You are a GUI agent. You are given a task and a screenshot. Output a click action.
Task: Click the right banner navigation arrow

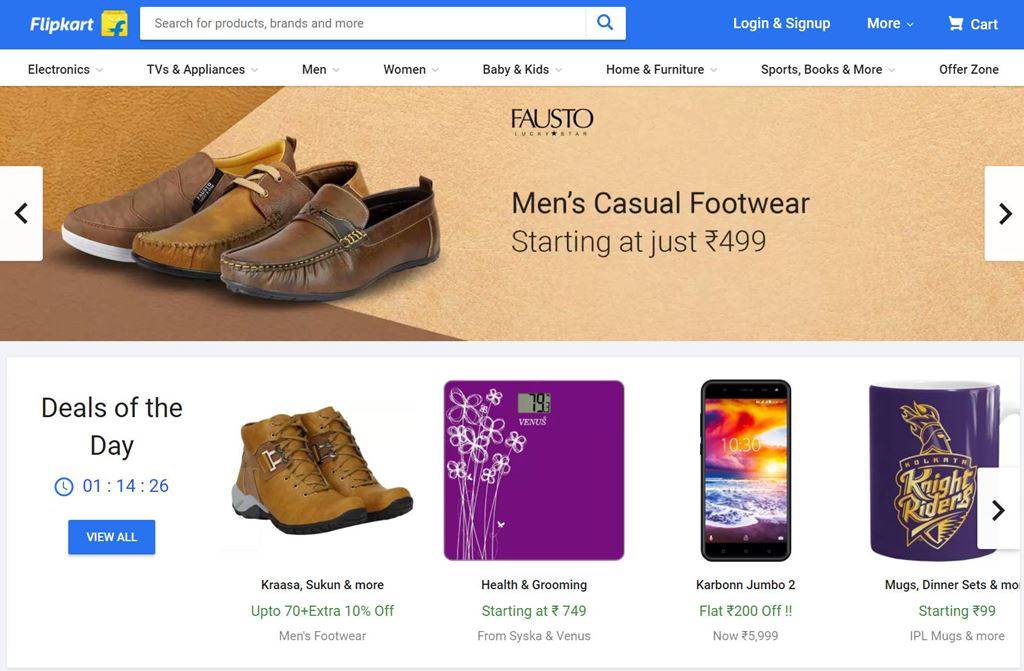point(1005,213)
